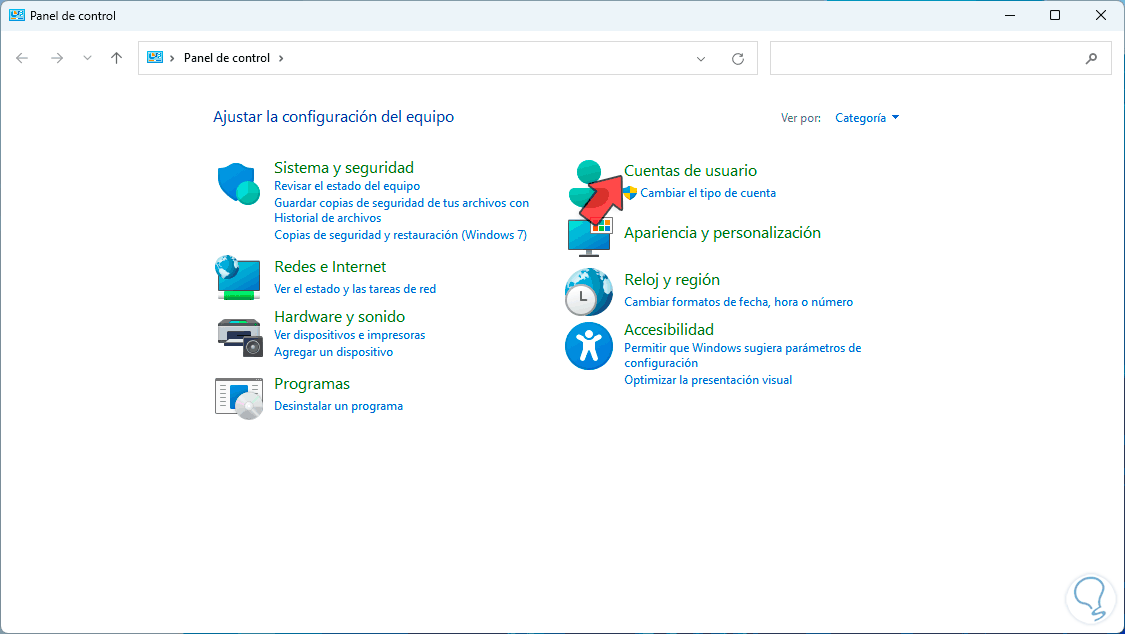This screenshot has height=634, width=1125.
Task: Expand chevron before Panel de control breadcrumb
Action: pyautogui.click(x=172, y=58)
